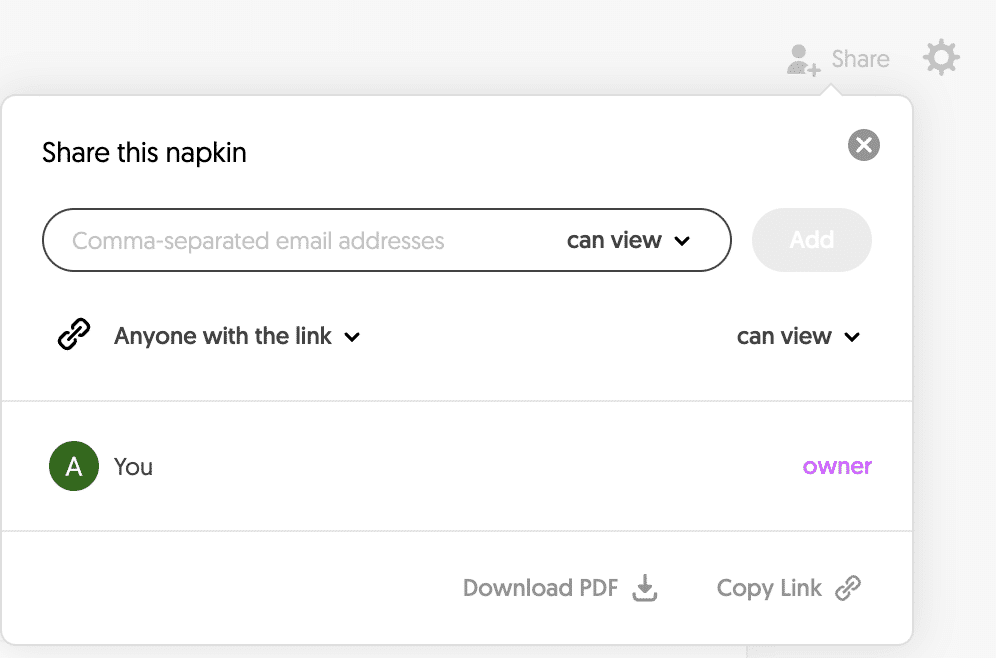The image size is (996, 658).
Task: Select the 'You' member row name
Action: tap(133, 467)
